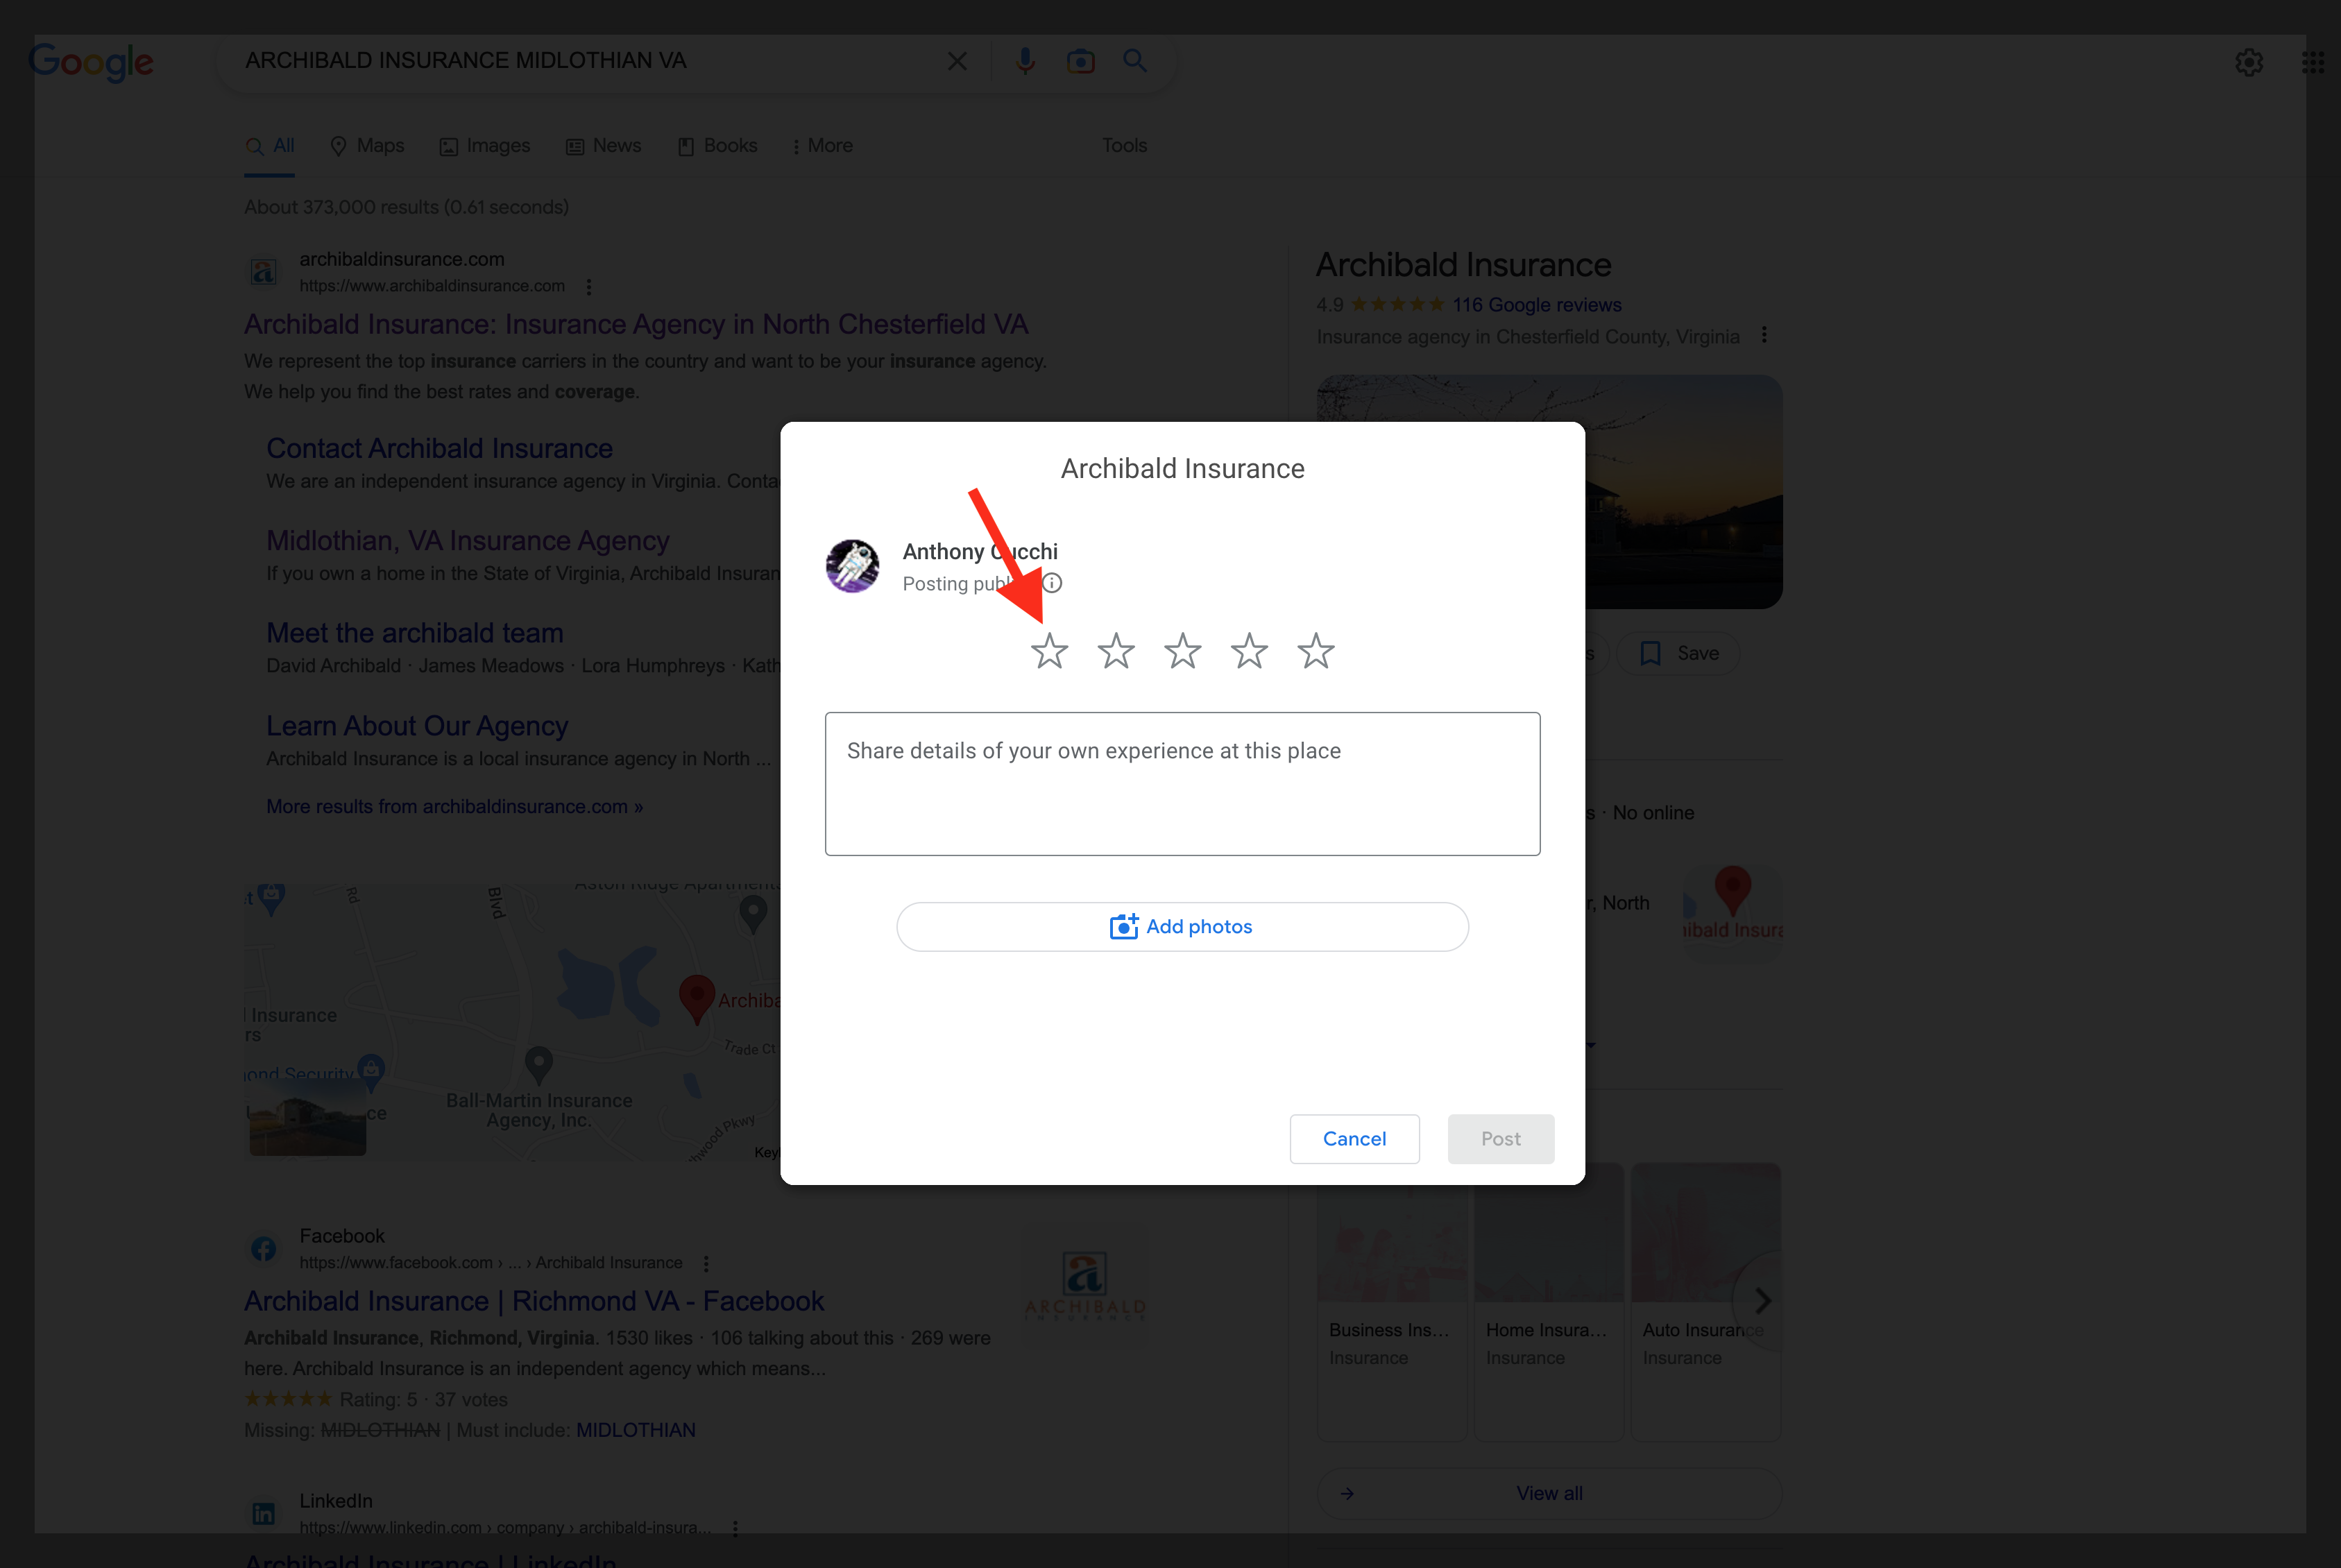Open the Home Insurance product card
Image resolution: width=2341 pixels, height=1568 pixels.
click(x=1548, y=1301)
